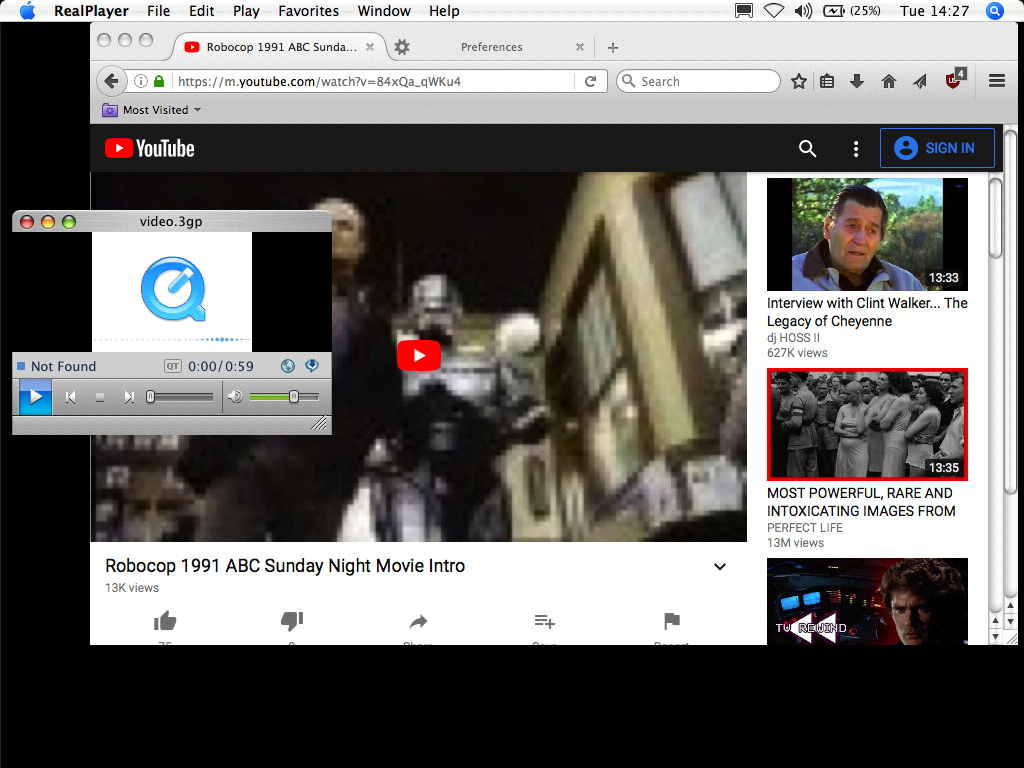This screenshot has width=1024, height=768.
Task: Click the QuickTime logo in RealPlayer video area
Action: [x=173, y=289]
